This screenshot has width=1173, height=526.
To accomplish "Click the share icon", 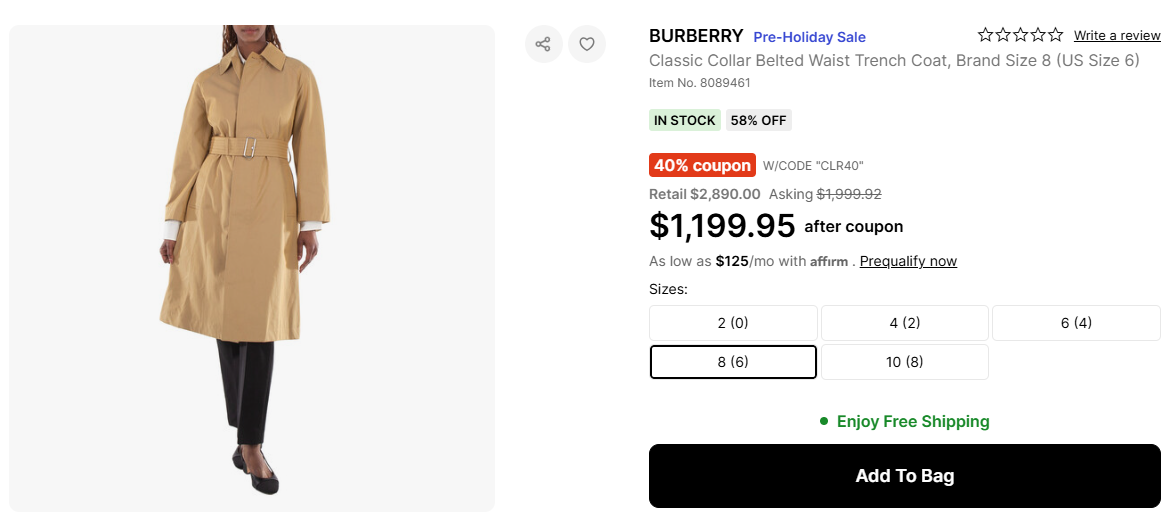I will [x=543, y=44].
